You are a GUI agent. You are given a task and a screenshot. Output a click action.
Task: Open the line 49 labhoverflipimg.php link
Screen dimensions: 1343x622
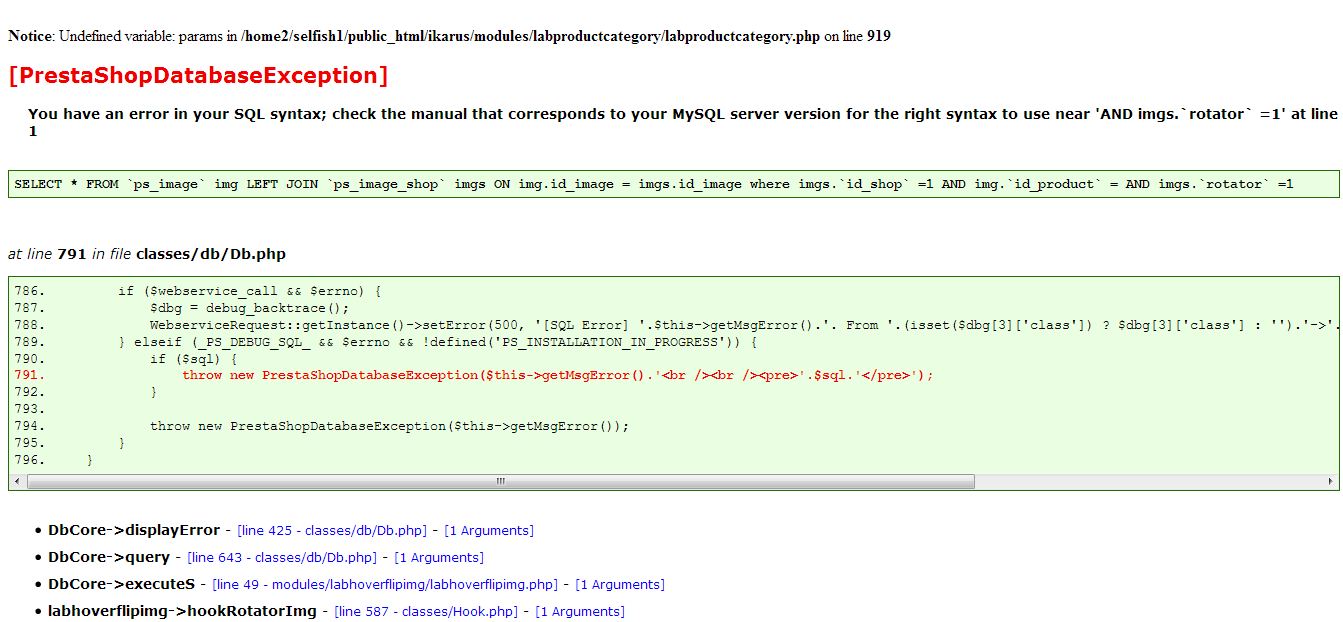386,585
